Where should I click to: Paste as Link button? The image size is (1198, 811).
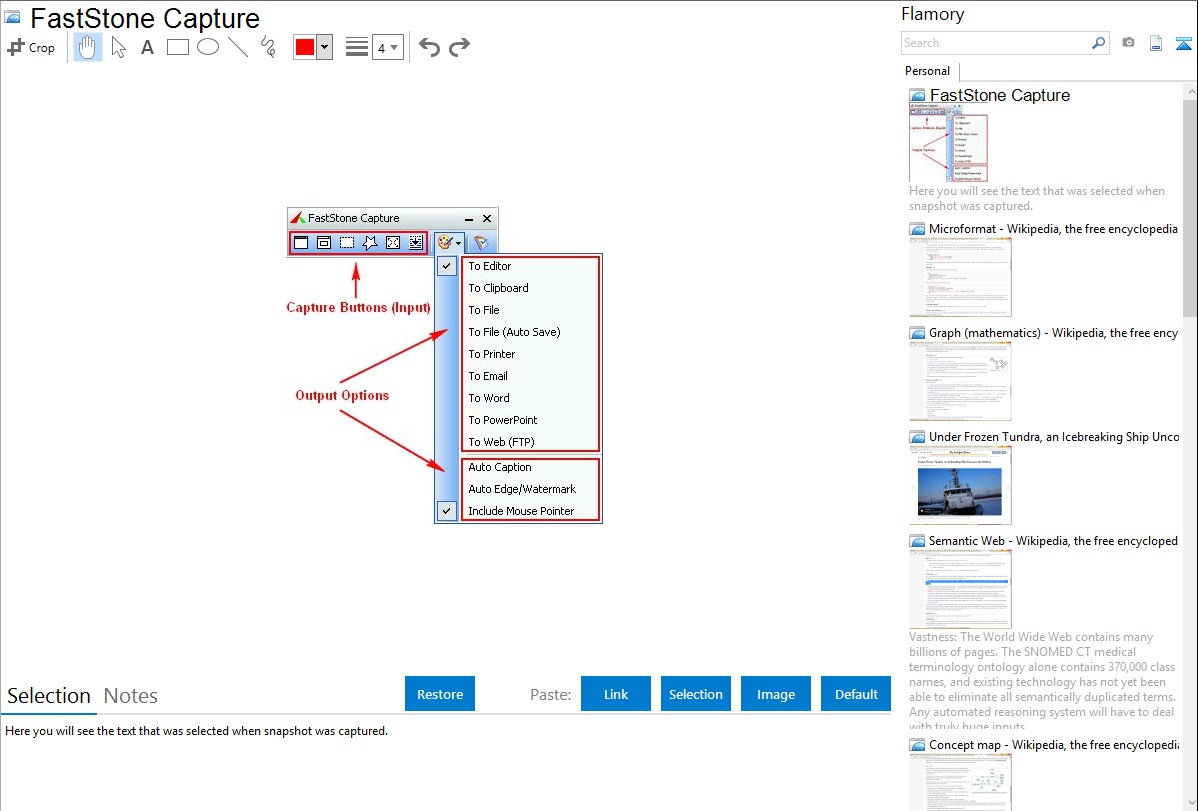(x=616, y=694)
